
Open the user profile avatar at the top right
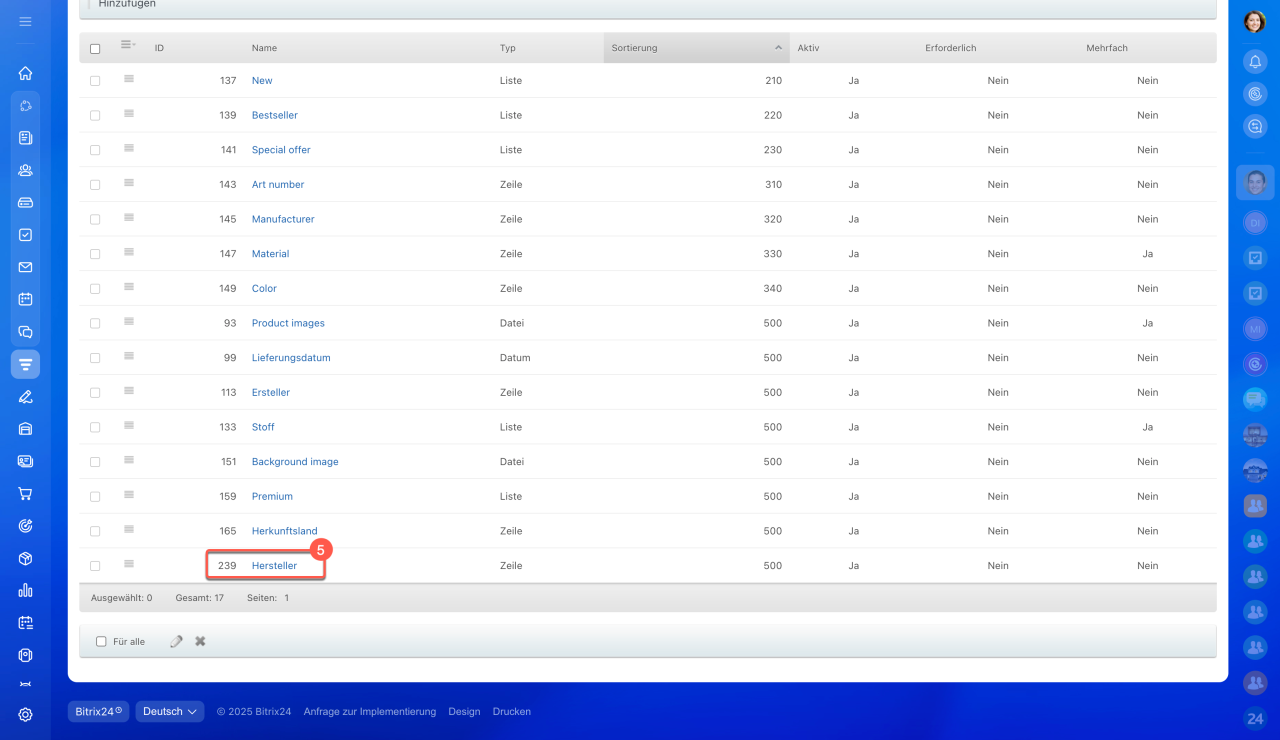pos(1255,22)
